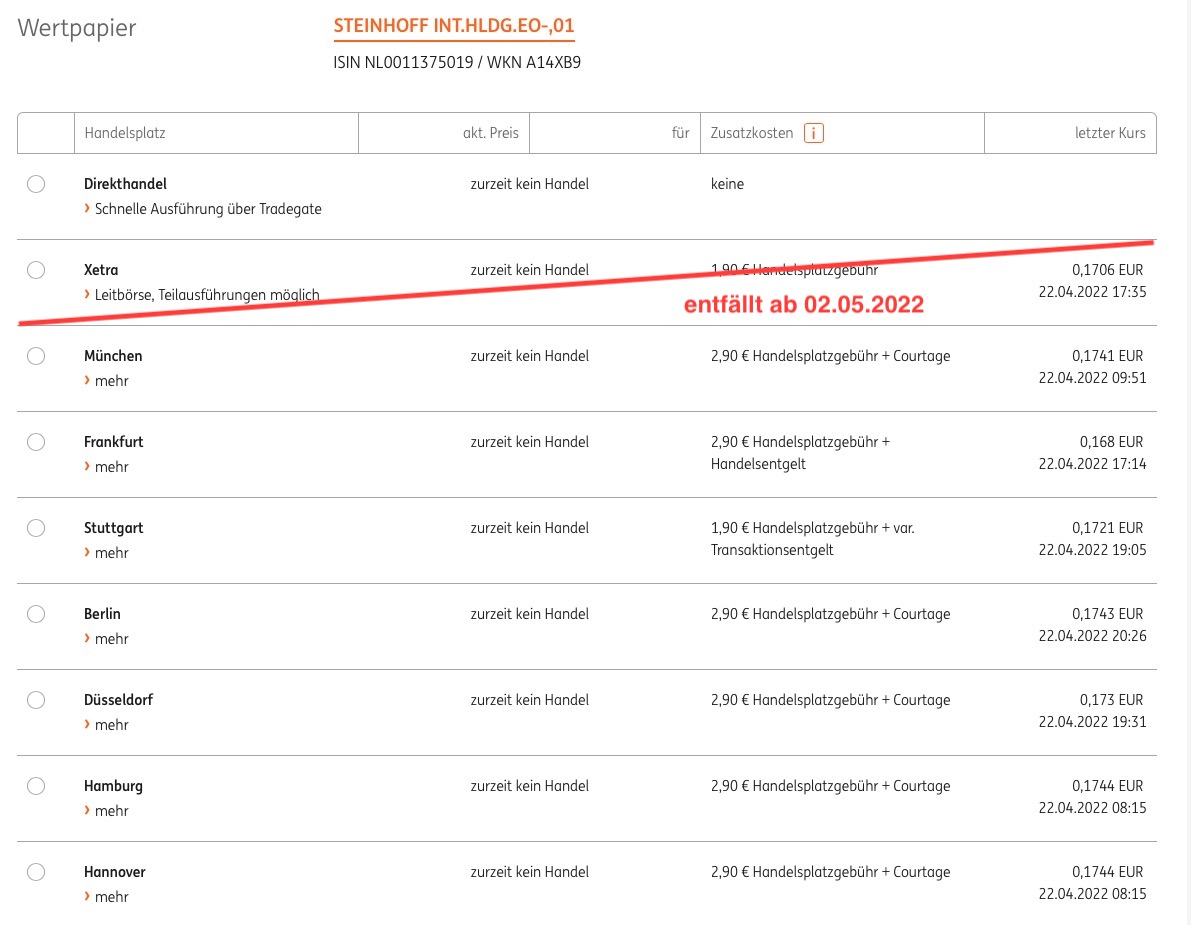Select the Düsseldorf radio button

coord(36,700)
